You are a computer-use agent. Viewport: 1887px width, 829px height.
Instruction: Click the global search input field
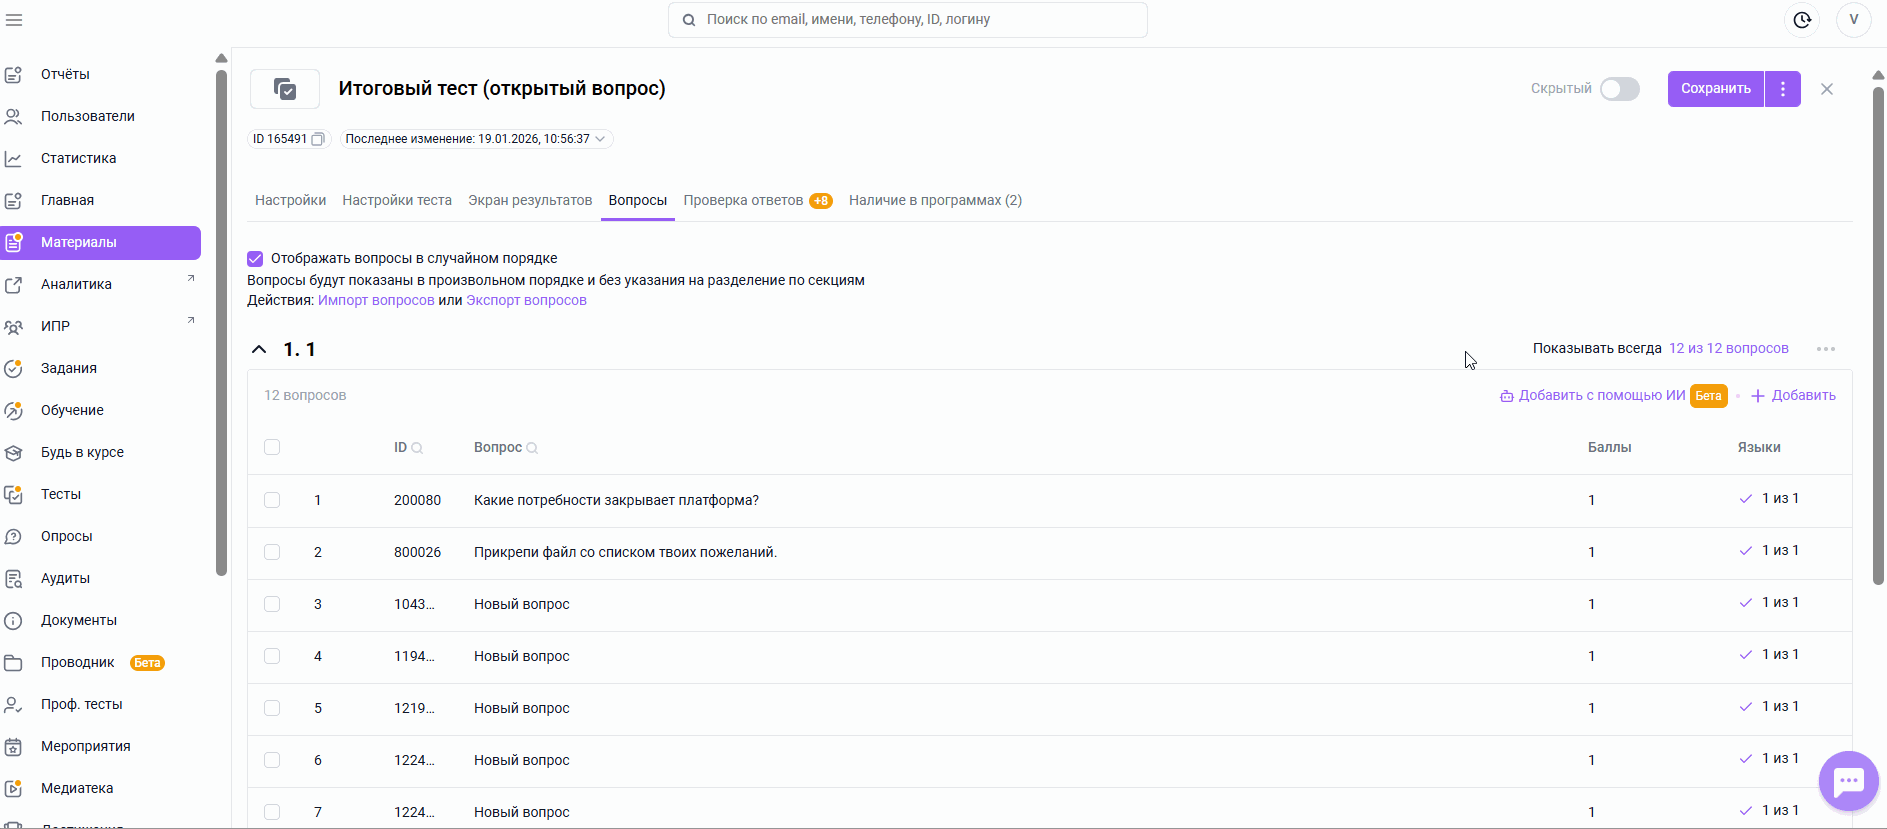tap(908, 19)
